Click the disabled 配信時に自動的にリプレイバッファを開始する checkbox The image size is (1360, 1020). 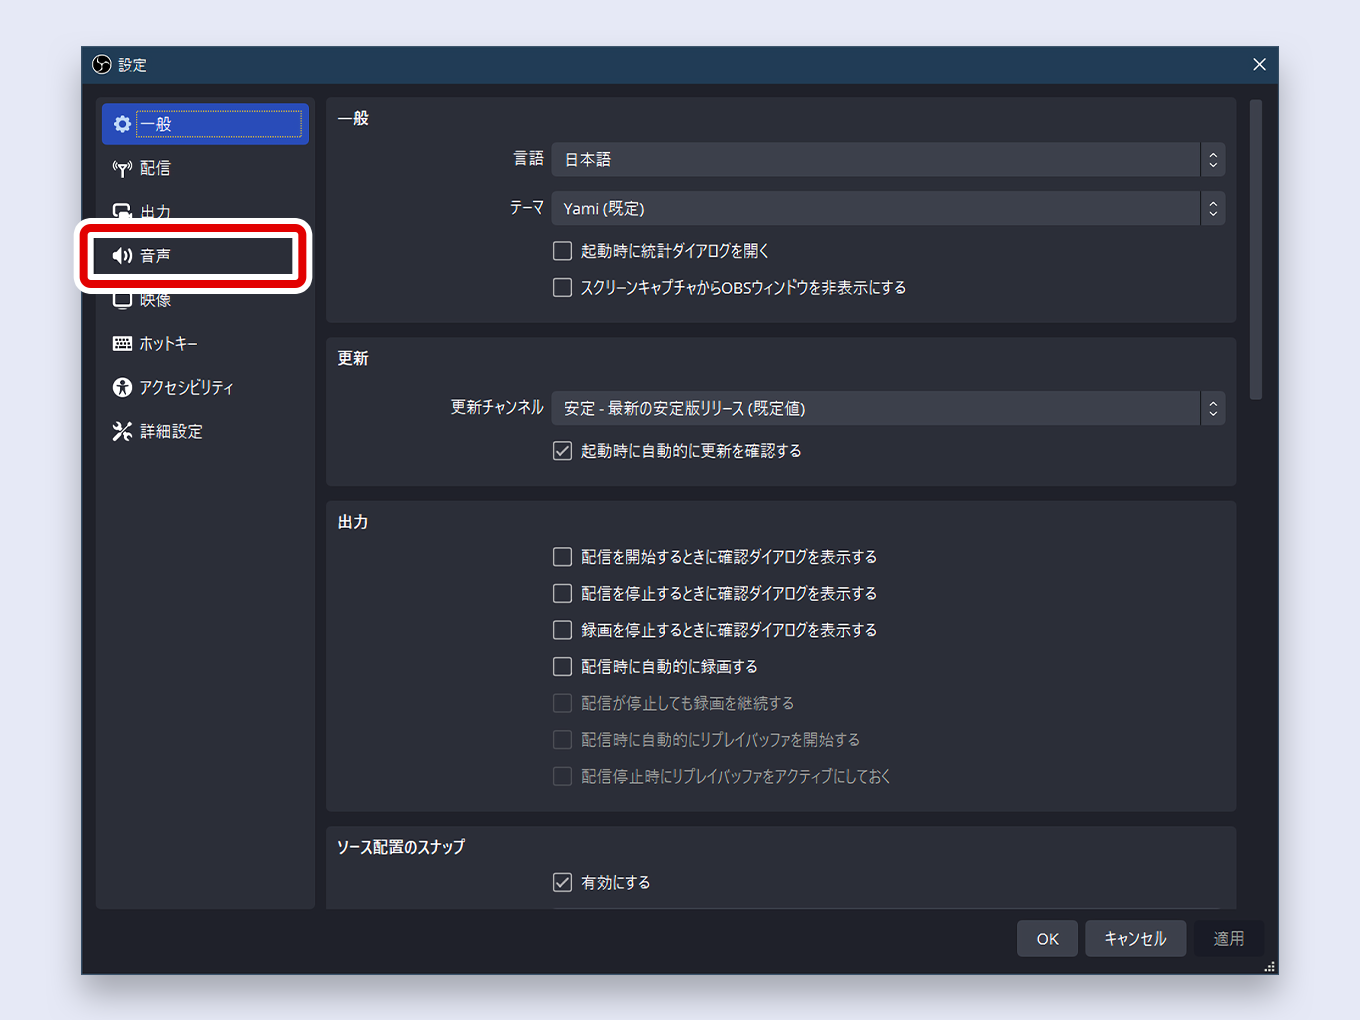coord(563,740)
